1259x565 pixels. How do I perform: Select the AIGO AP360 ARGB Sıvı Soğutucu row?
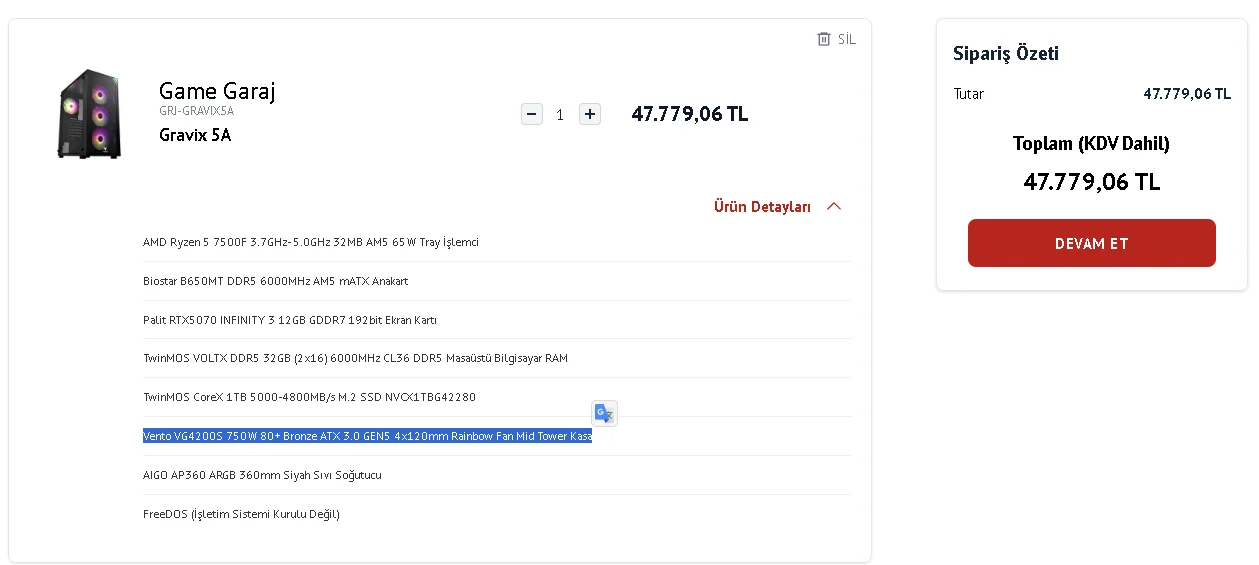[x=497, y=475]
